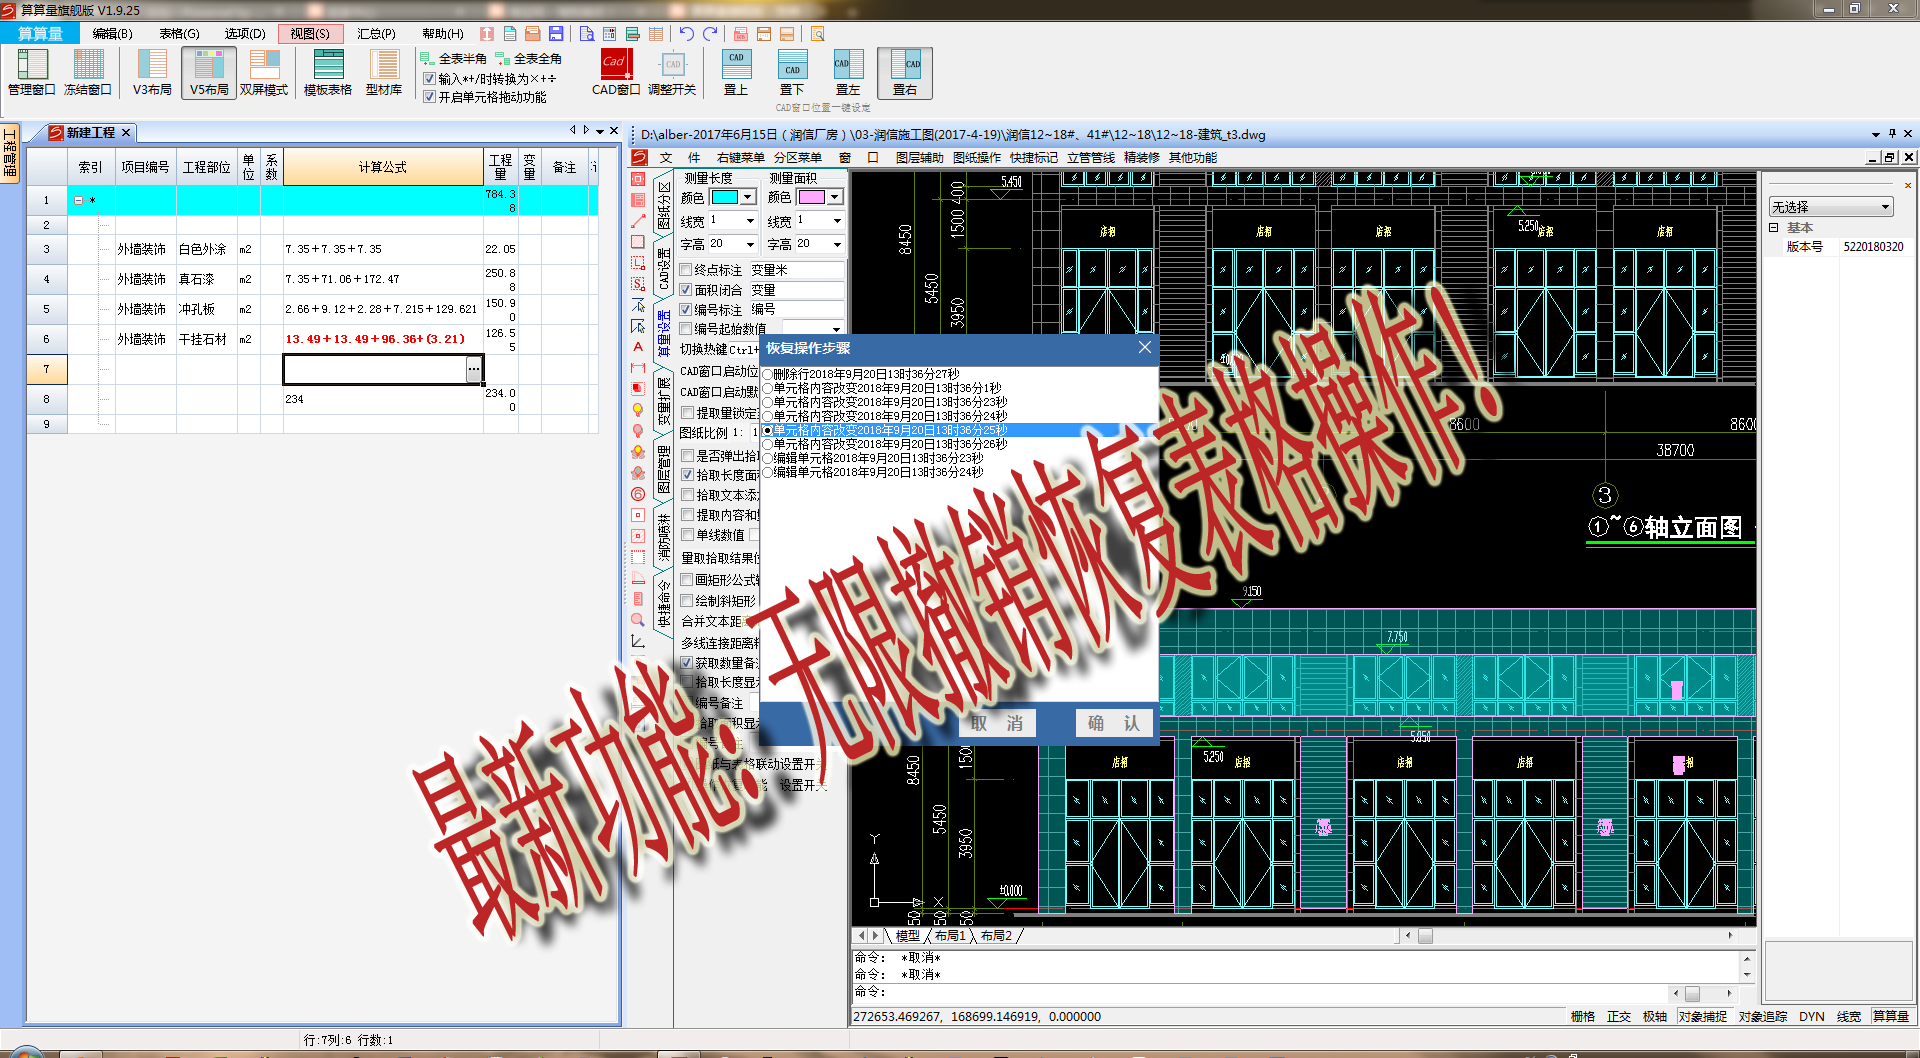Open the 模板表格 template table
The width and height of the screenshot is (1920, 1058).
pos(328,72)
